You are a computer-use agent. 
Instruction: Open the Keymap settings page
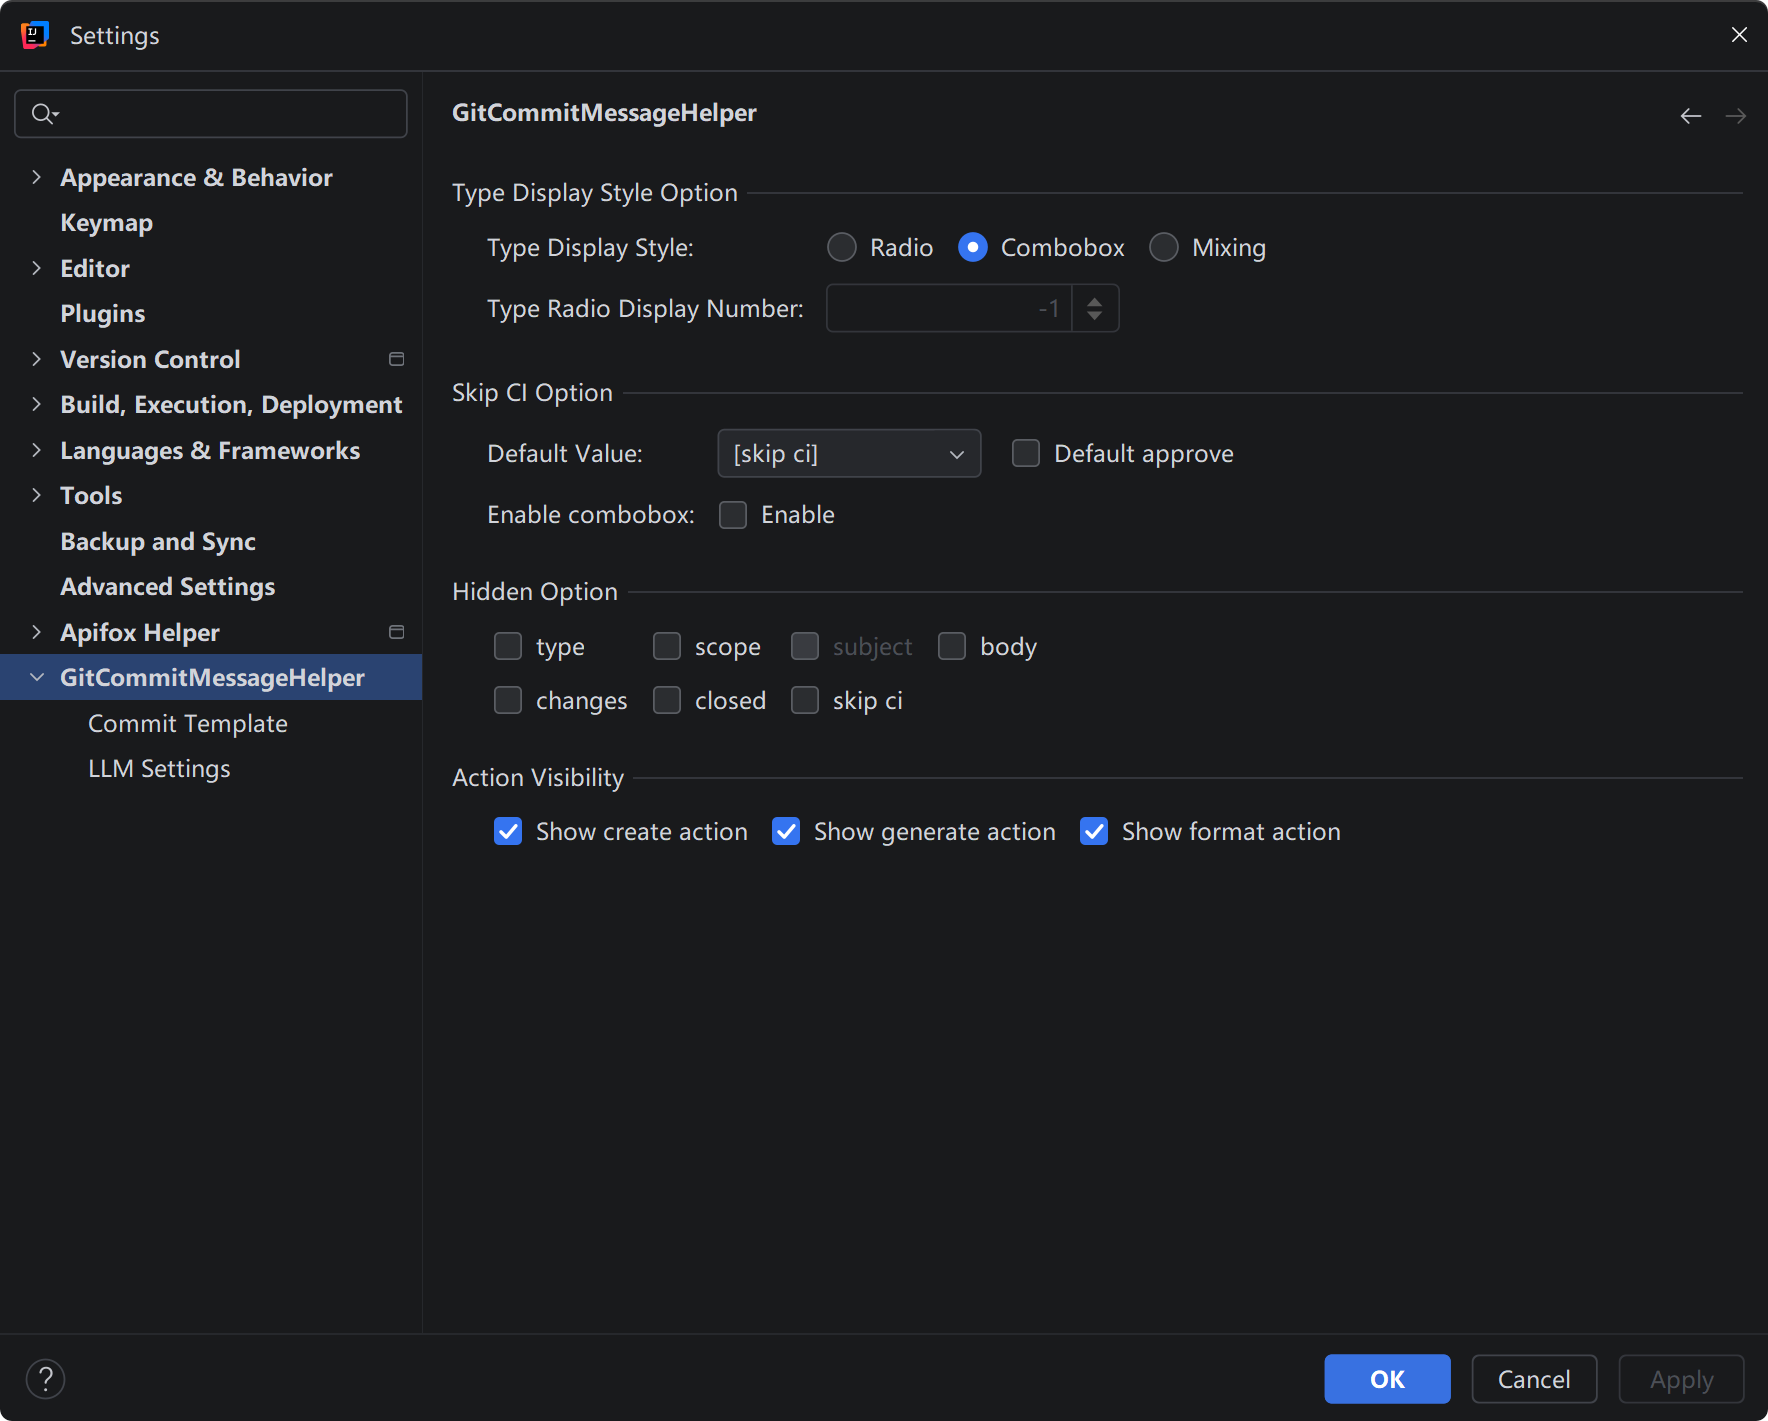106,222
